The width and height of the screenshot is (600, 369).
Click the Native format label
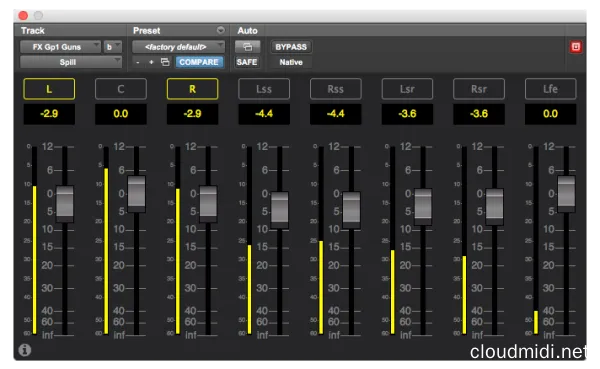click(291, 62)
